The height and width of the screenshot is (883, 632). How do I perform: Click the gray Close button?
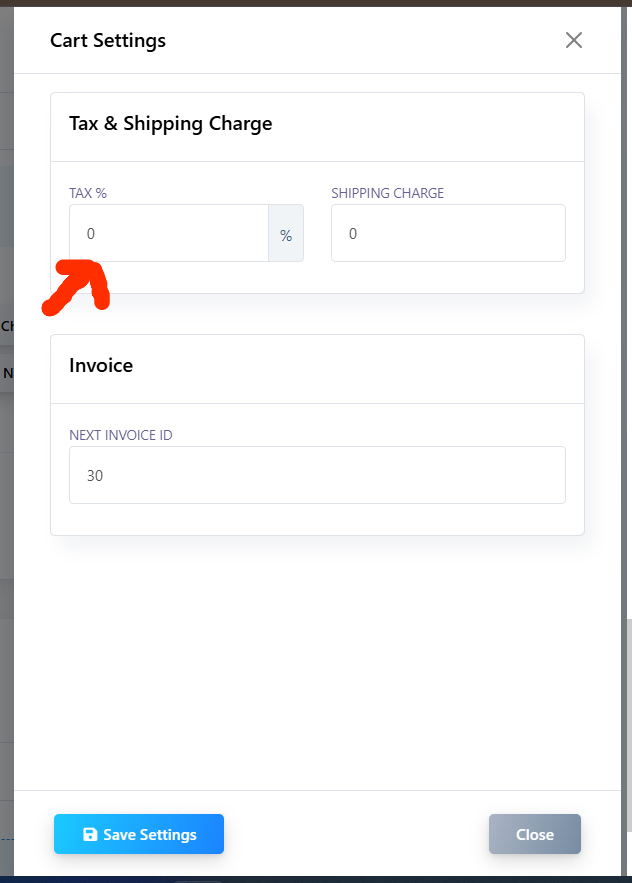[534, 834]
